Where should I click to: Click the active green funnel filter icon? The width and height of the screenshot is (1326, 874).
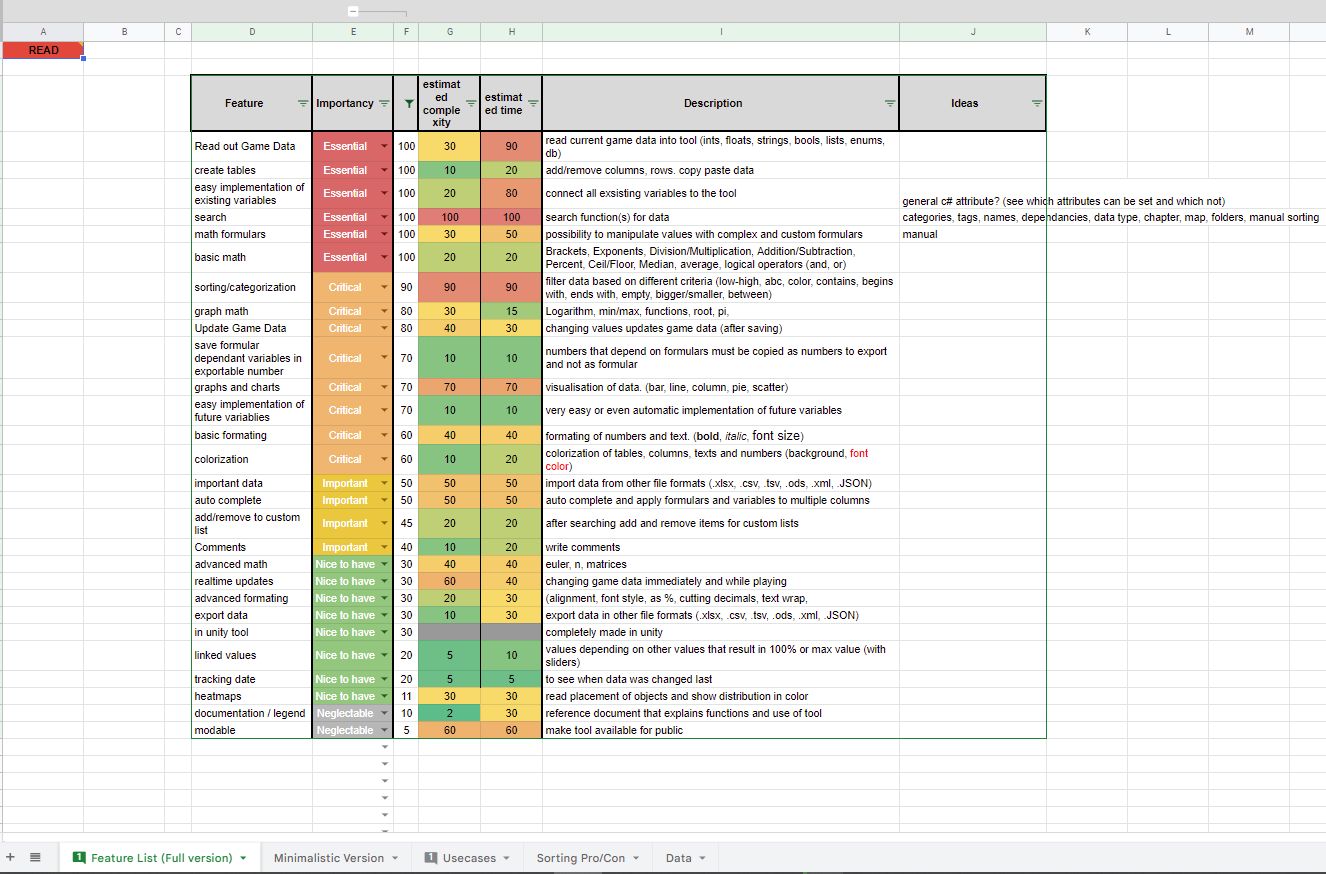tap(407, 104)
